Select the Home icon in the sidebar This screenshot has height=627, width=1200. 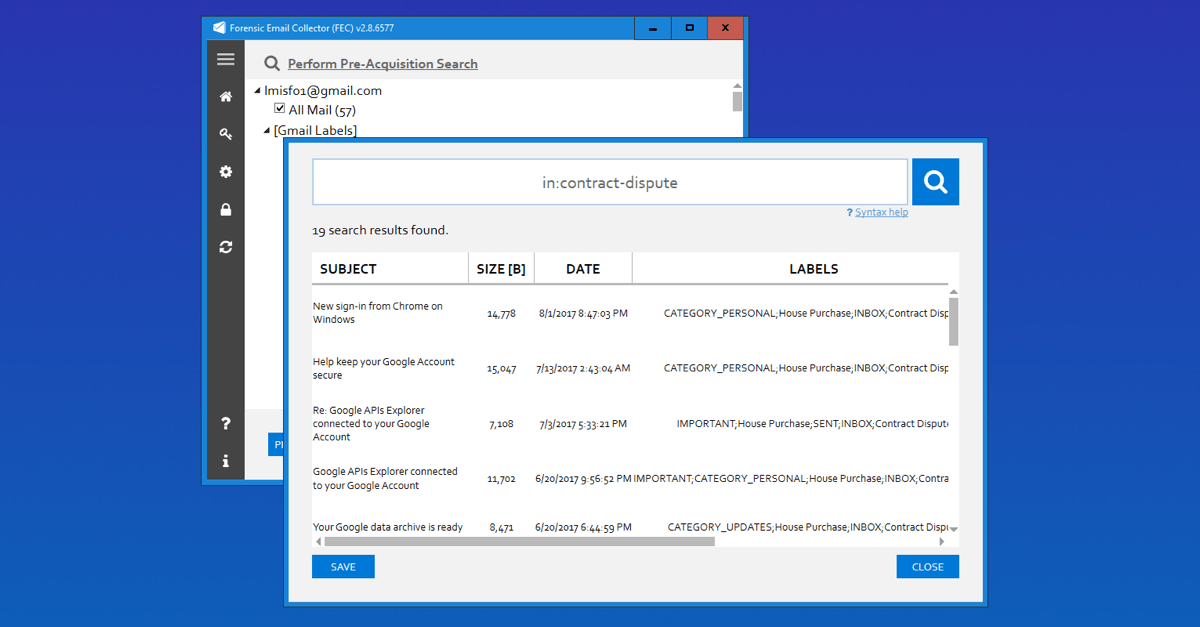click(x=225, y=96)
